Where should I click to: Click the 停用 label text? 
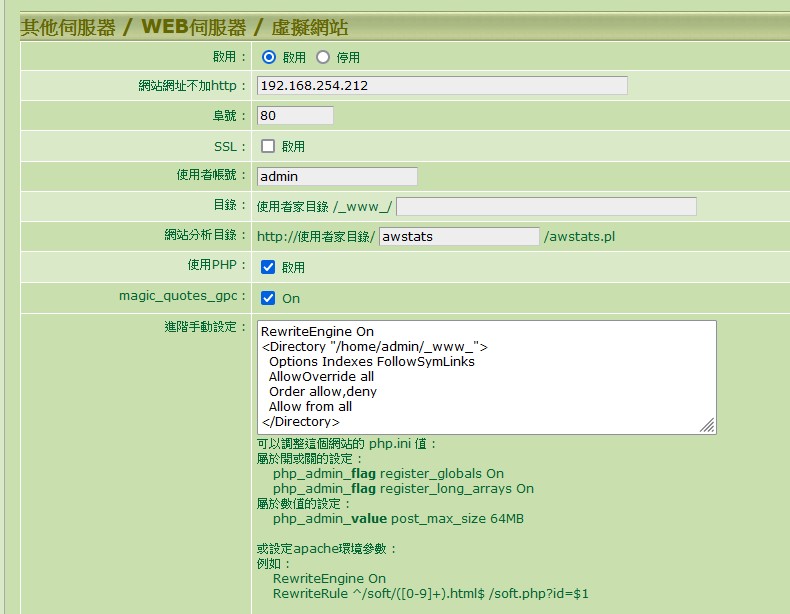(348, 58)
